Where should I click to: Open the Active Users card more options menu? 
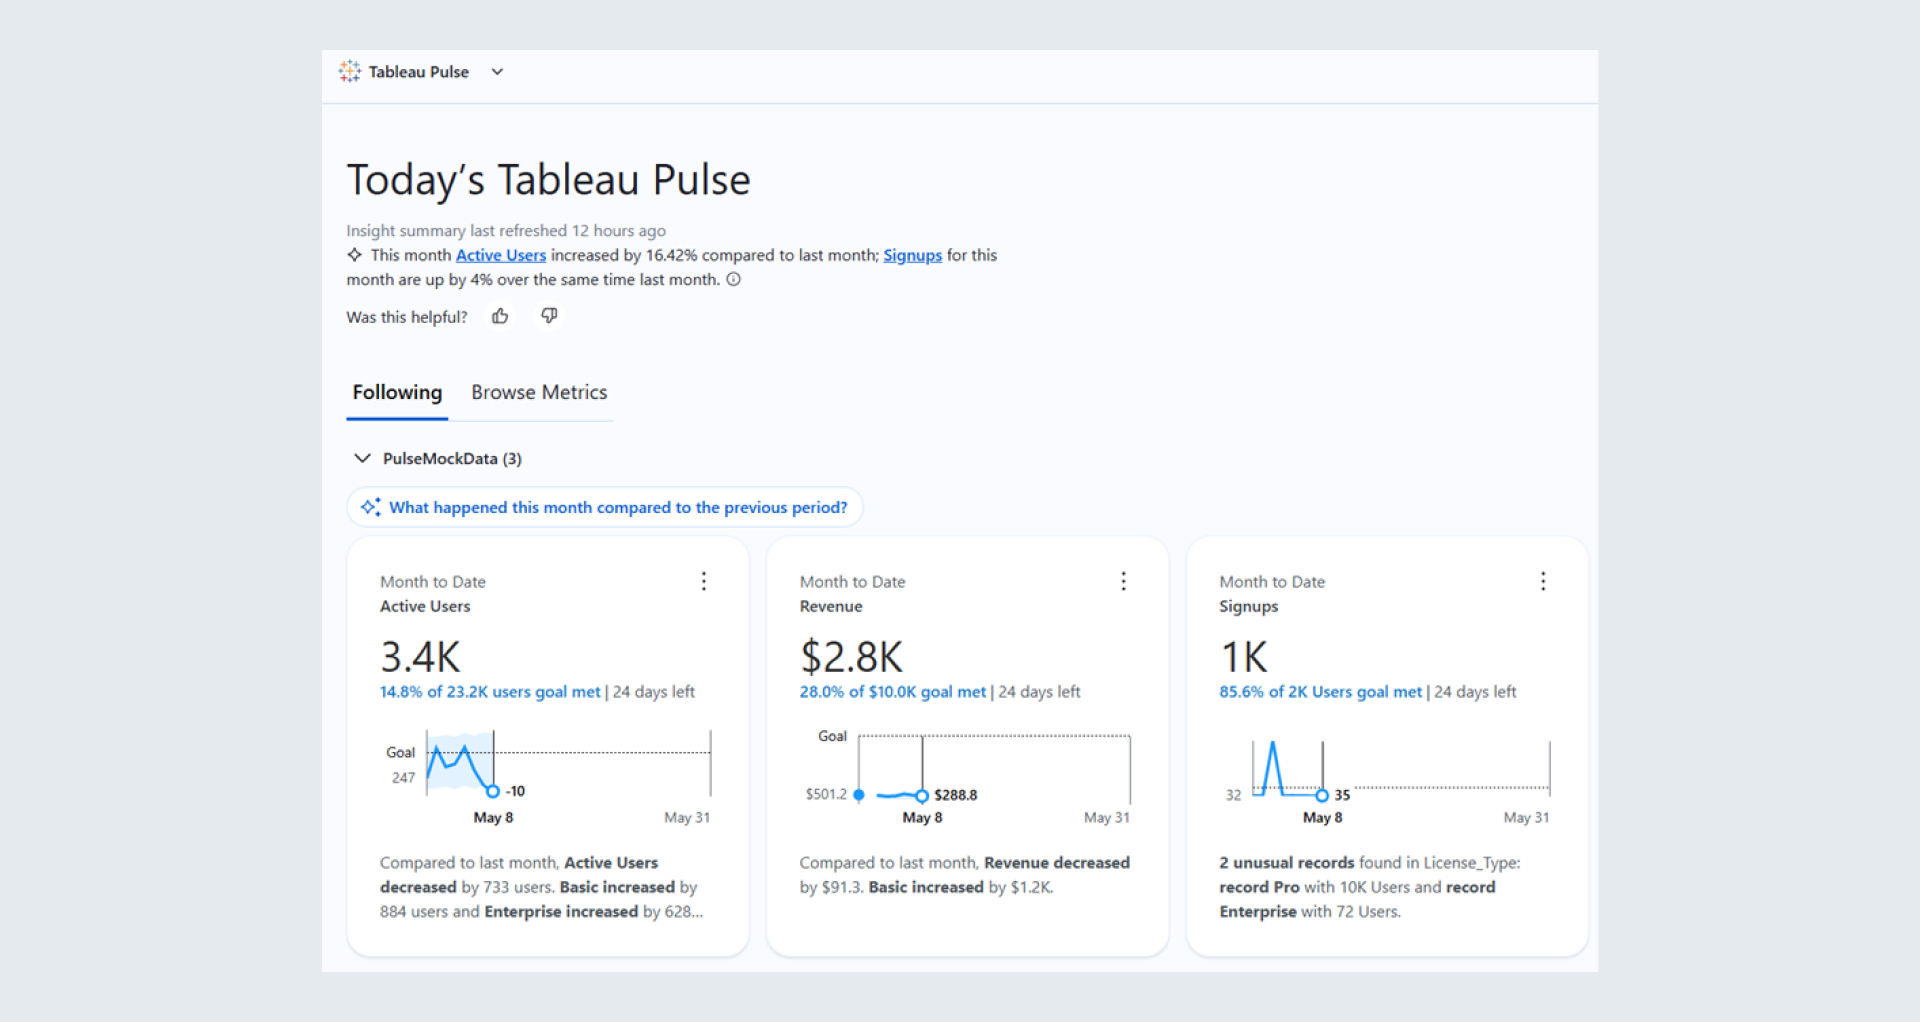coord(704,581)
